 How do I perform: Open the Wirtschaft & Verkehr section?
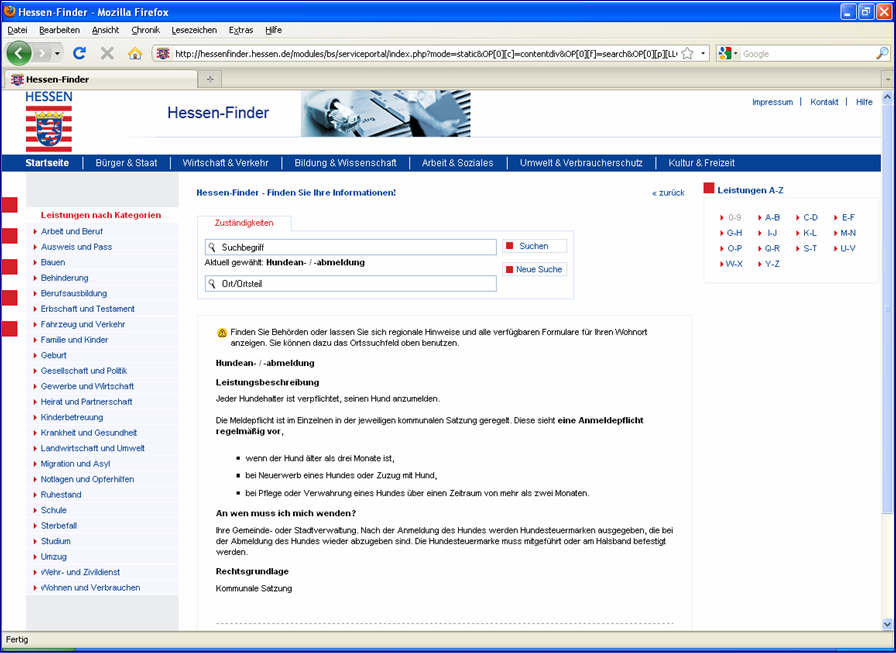point(225,163)
